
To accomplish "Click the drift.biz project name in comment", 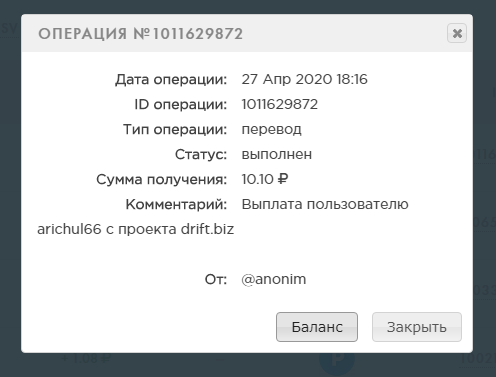I will tap(207, 229).
